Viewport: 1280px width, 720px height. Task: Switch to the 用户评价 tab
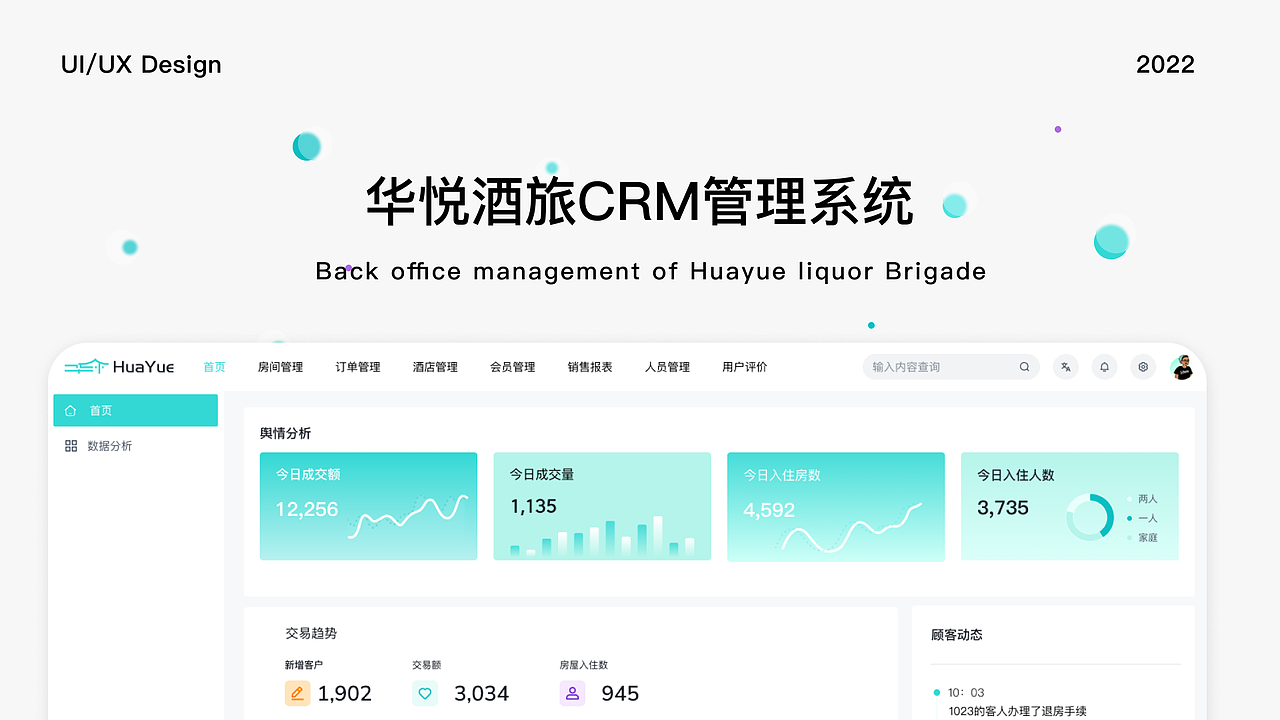pyautogui.click(x=744, y=367)
